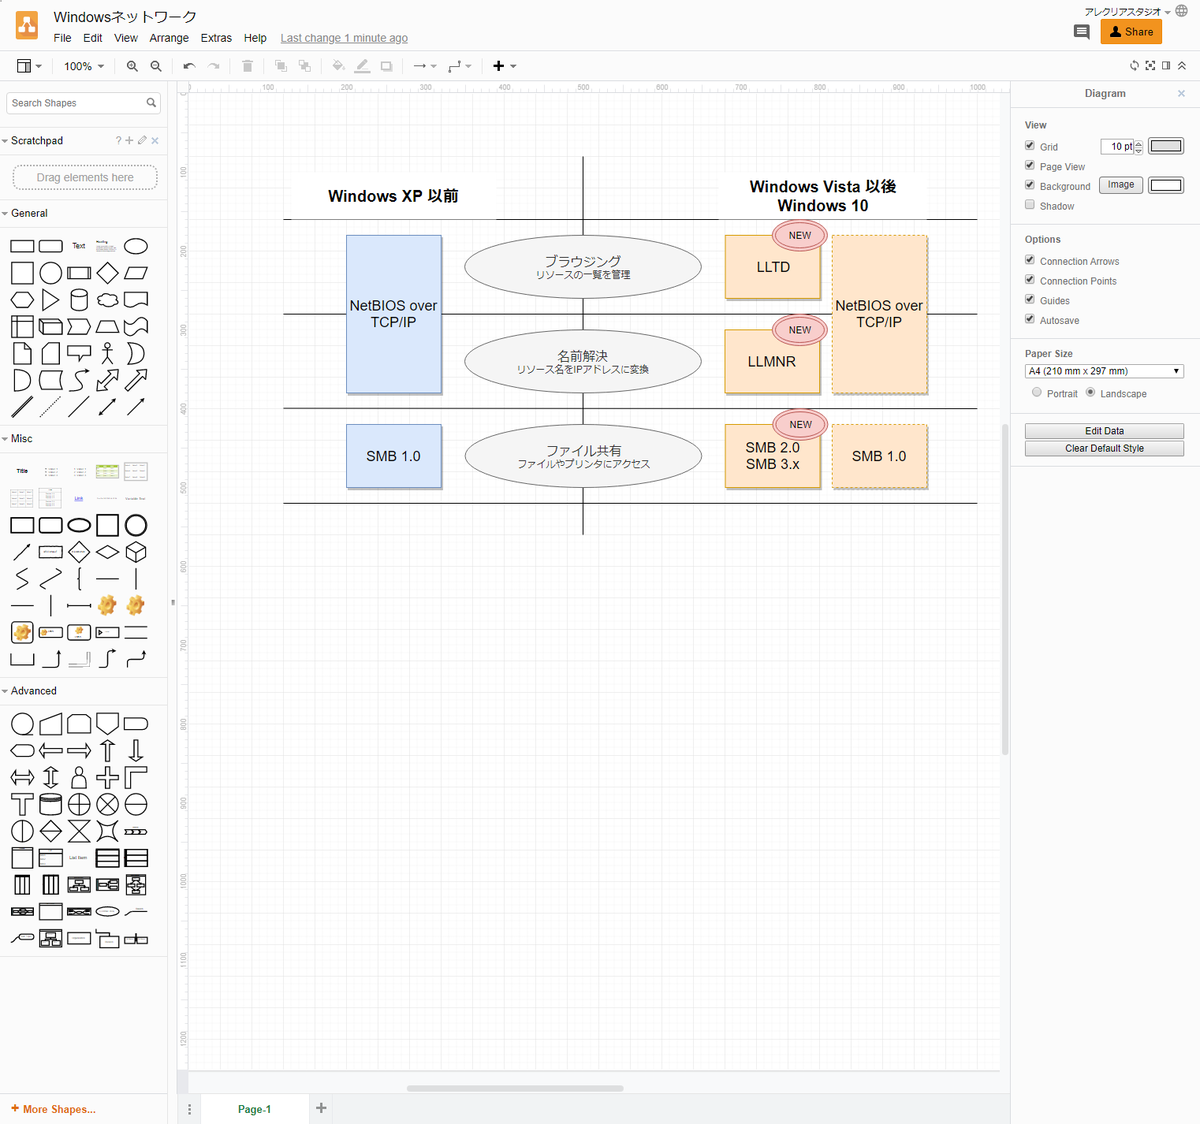
Task: Collapse the Advanced shapes section
Action: coord(29,691)
